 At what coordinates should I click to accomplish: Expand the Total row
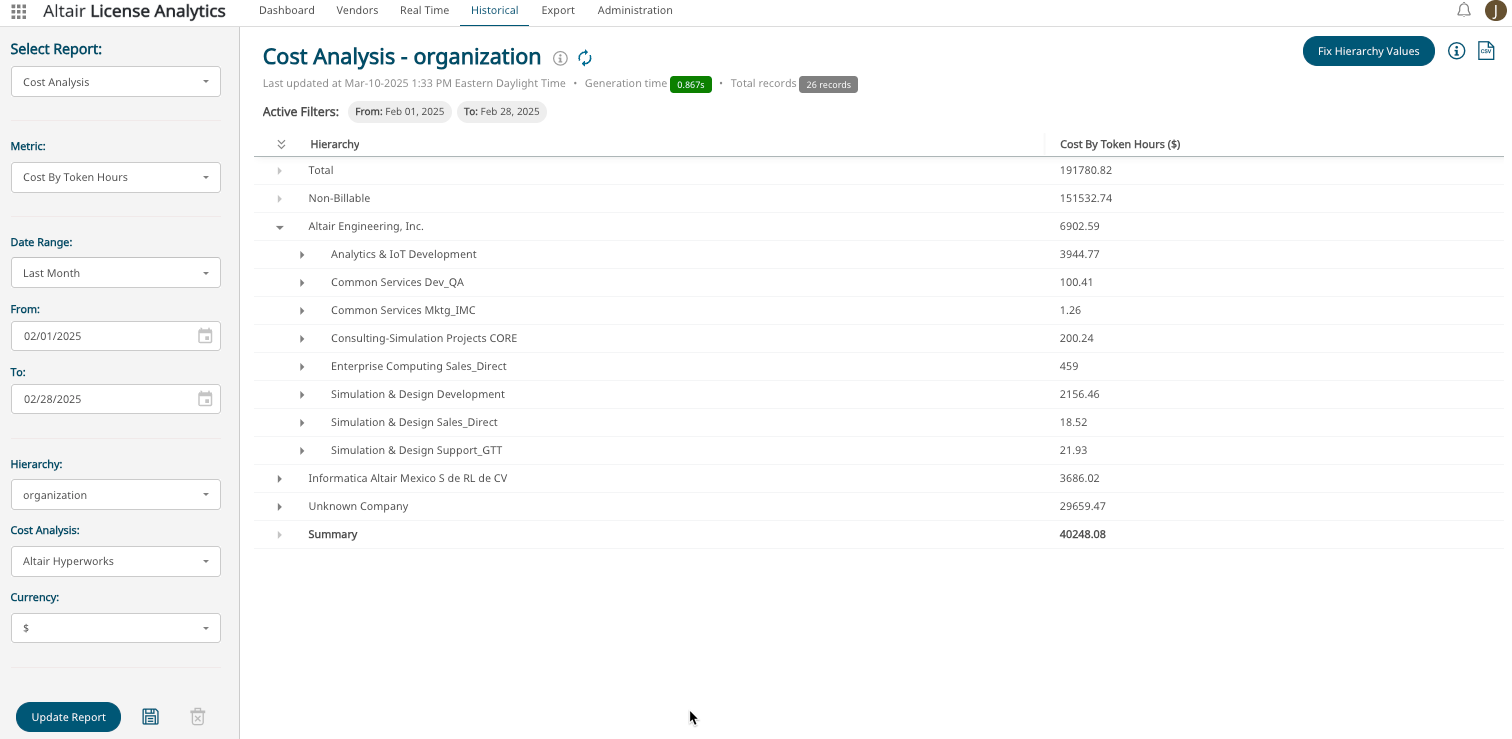(x=280, y=171)
